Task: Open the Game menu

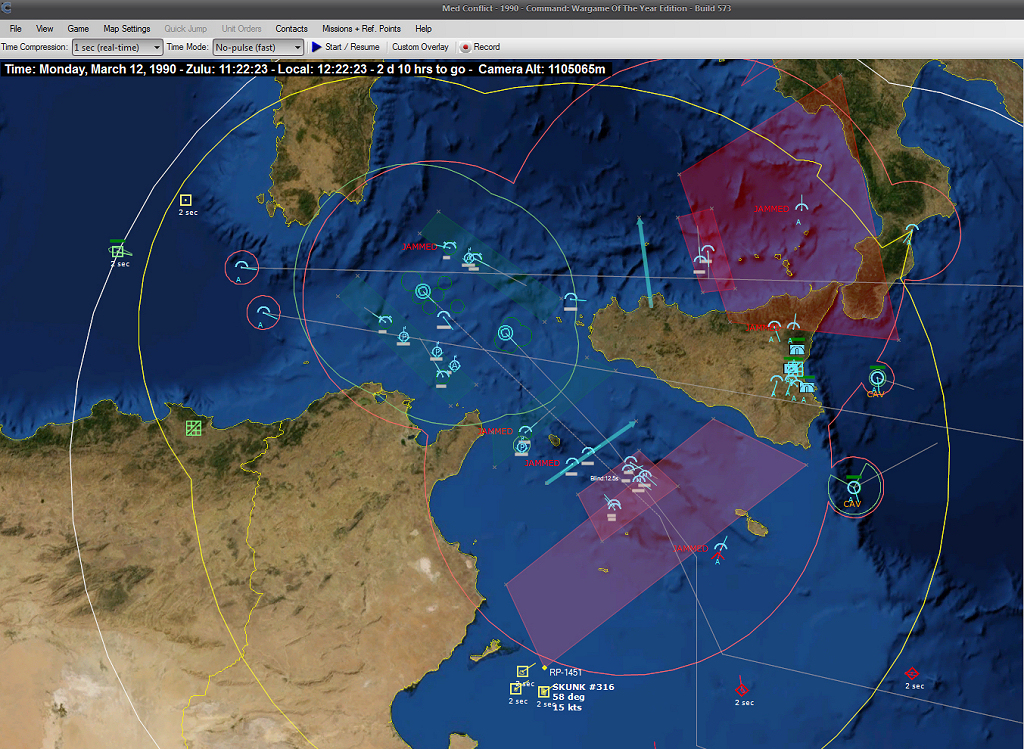Action: 78,29
